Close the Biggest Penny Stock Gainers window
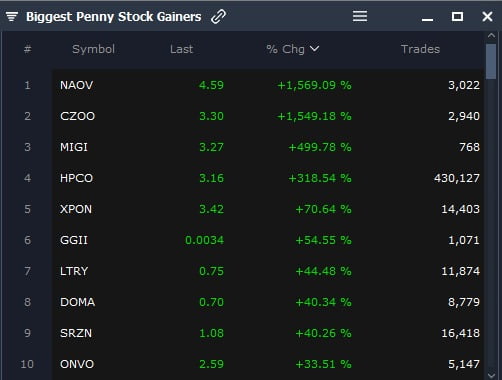The image size is (502, 380). [x=487, y=16]
